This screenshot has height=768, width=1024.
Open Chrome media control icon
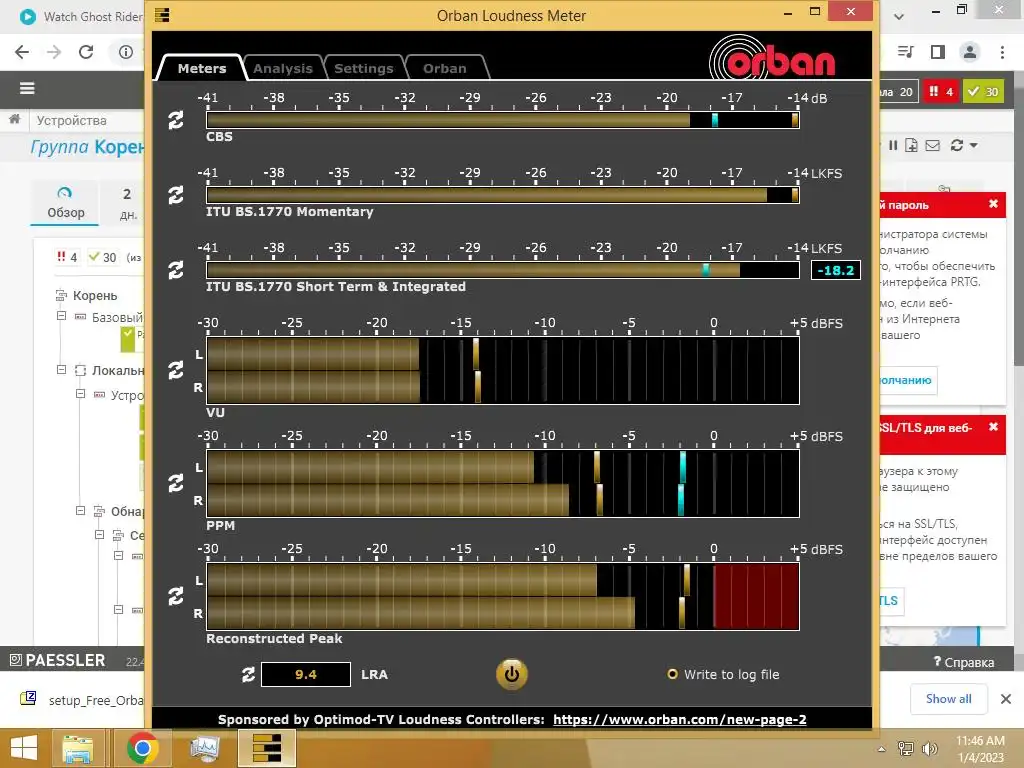(x=906, y=52)
